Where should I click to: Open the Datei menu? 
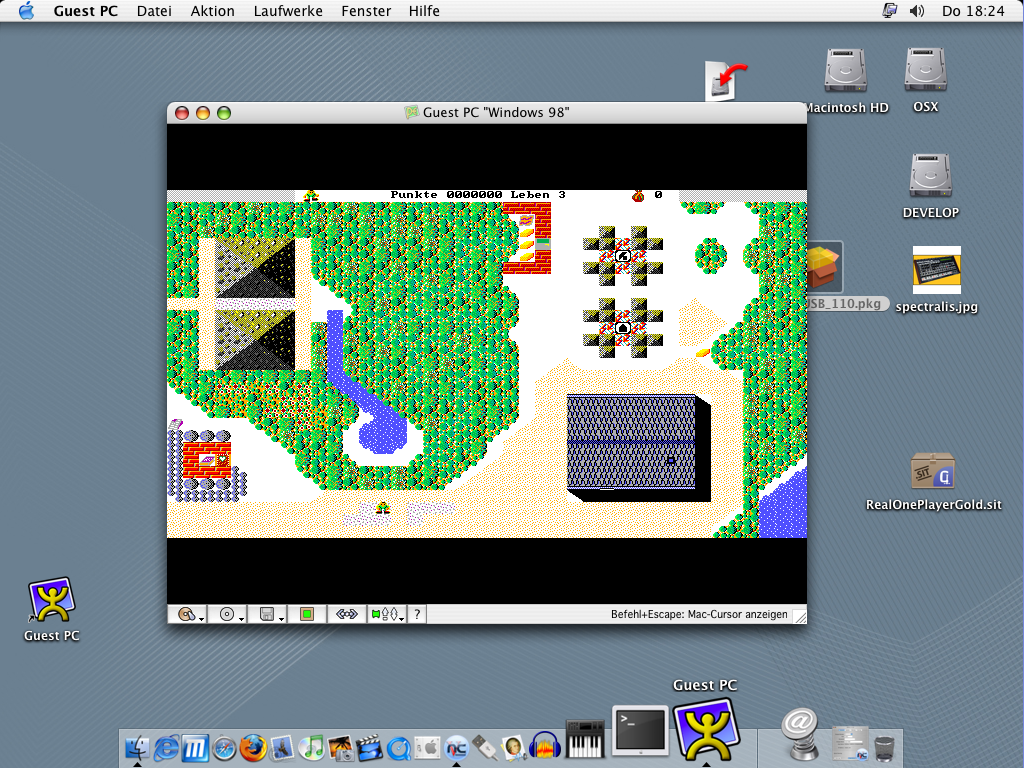(x=154, y=11)
